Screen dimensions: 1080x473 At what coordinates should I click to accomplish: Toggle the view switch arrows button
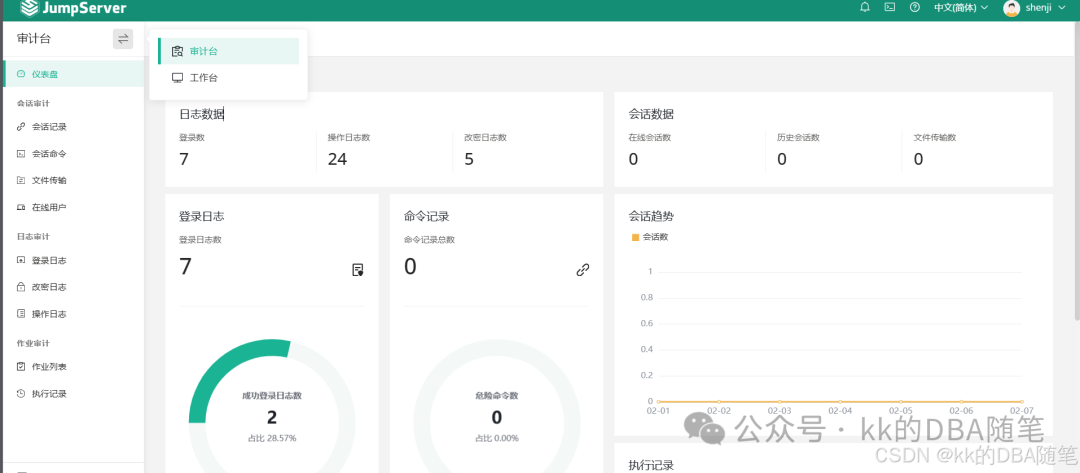[123, 39]
